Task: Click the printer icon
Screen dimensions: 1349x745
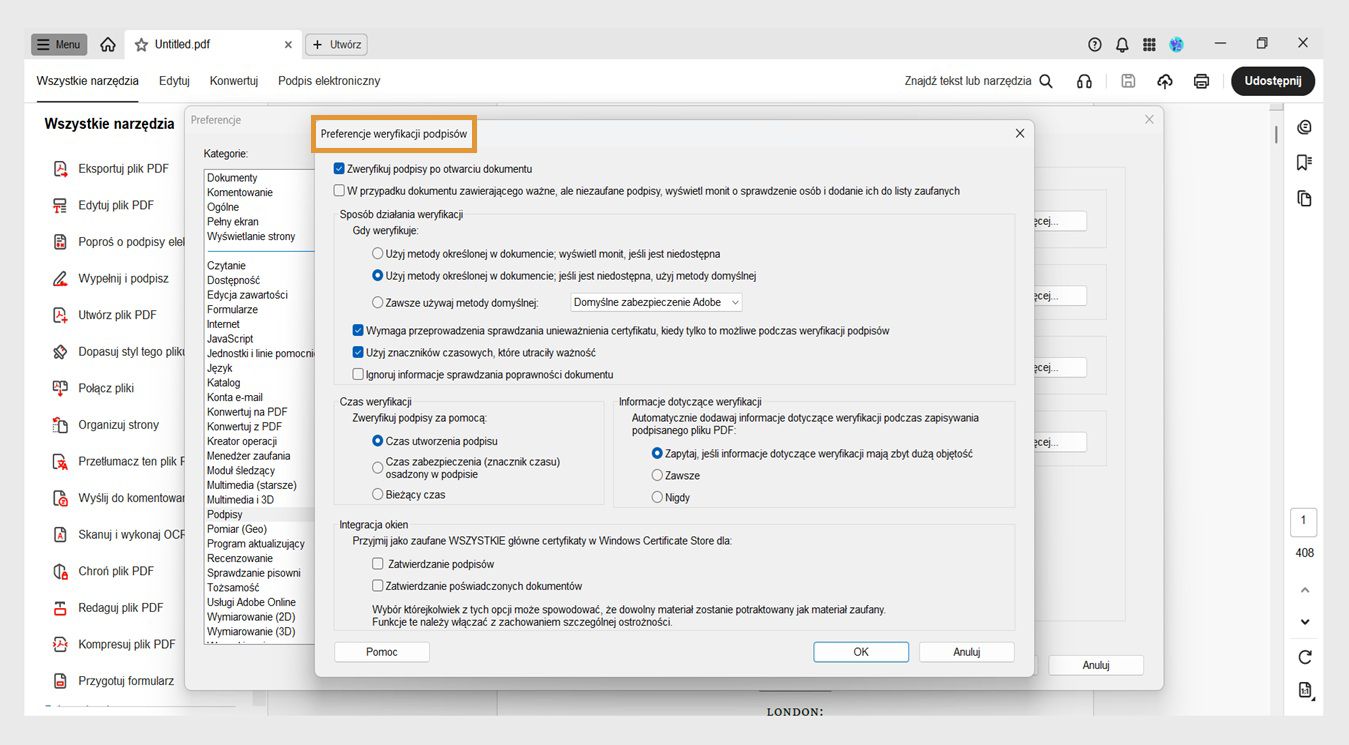Action: coord(1202,81)
